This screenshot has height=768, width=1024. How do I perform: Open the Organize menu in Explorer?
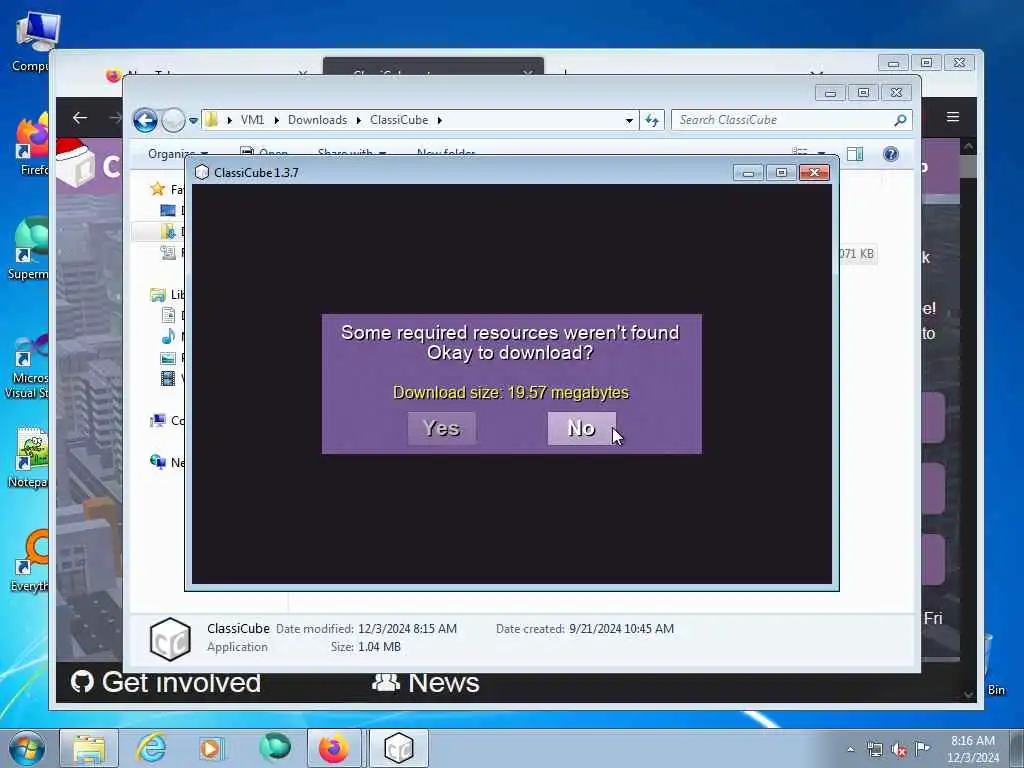[178, 154]
